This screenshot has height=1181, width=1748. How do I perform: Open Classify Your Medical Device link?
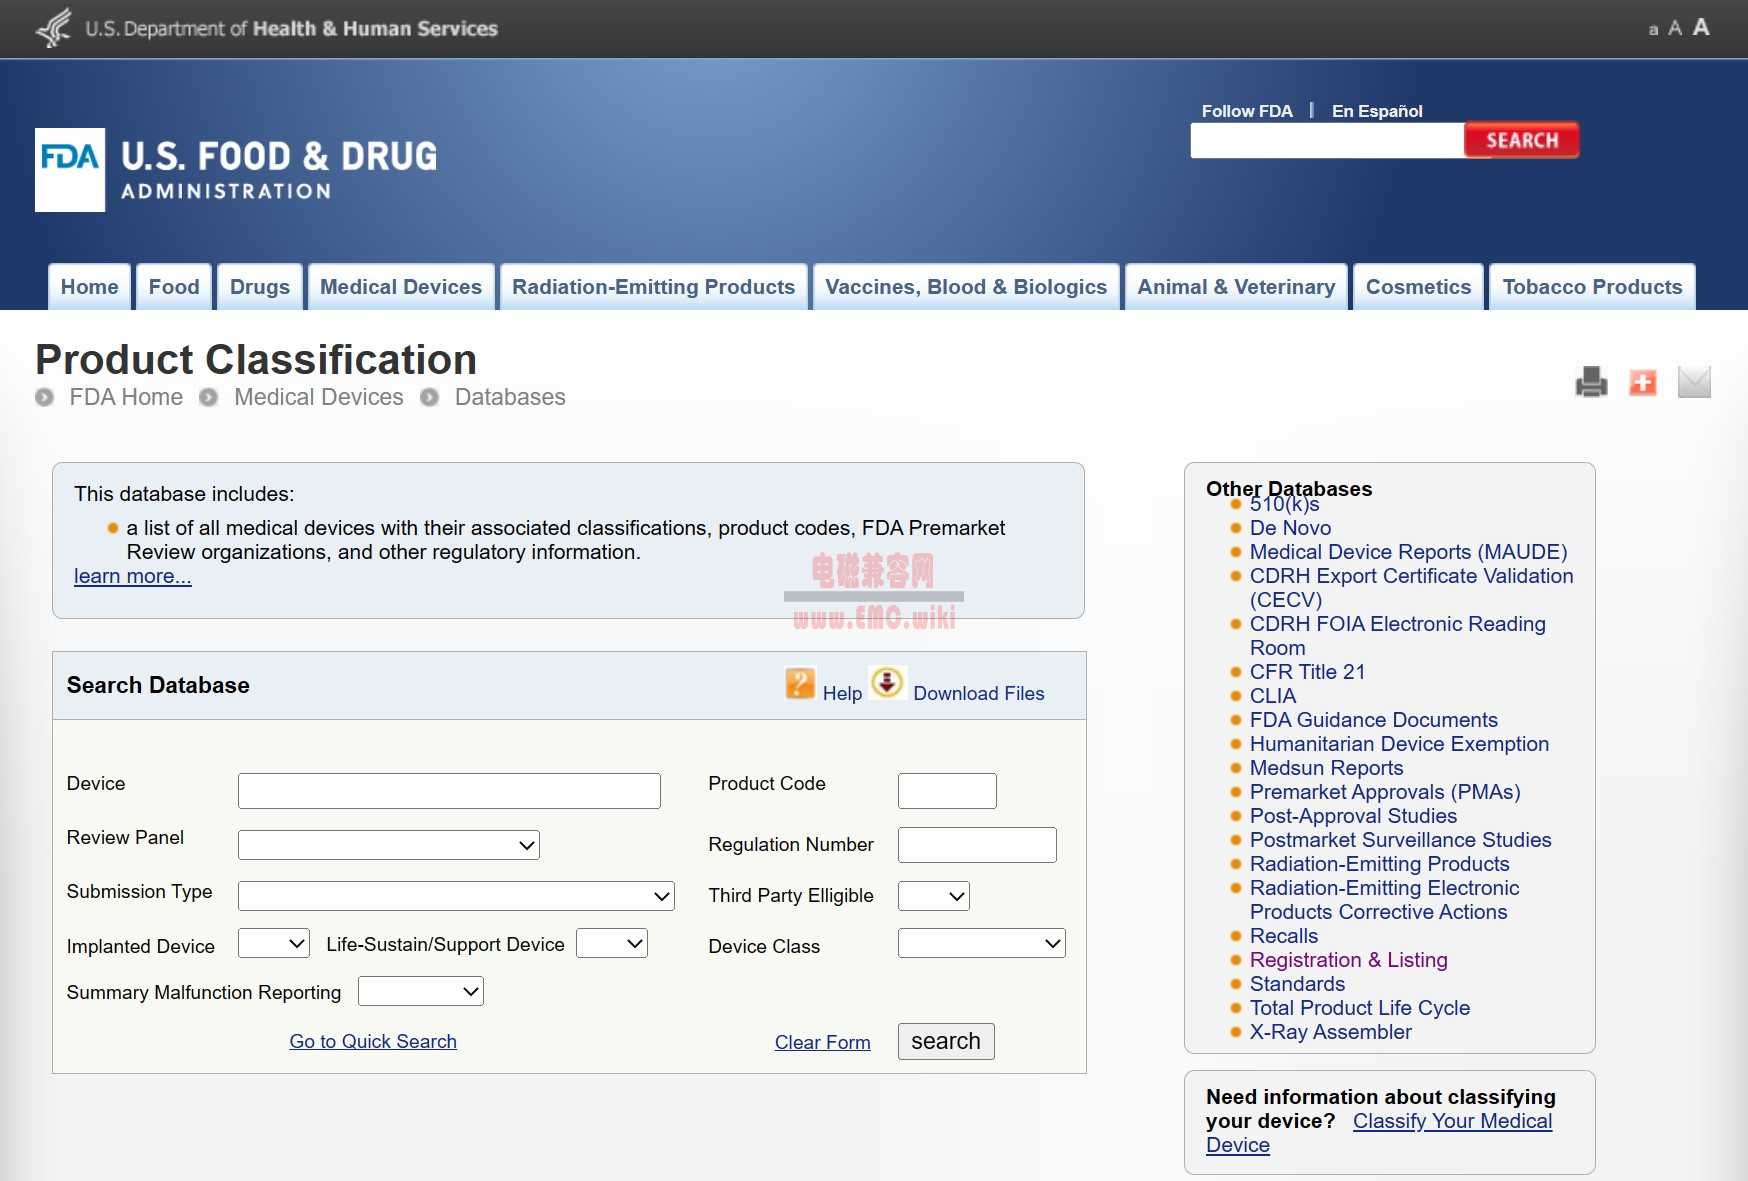tap(1452, 1121)
